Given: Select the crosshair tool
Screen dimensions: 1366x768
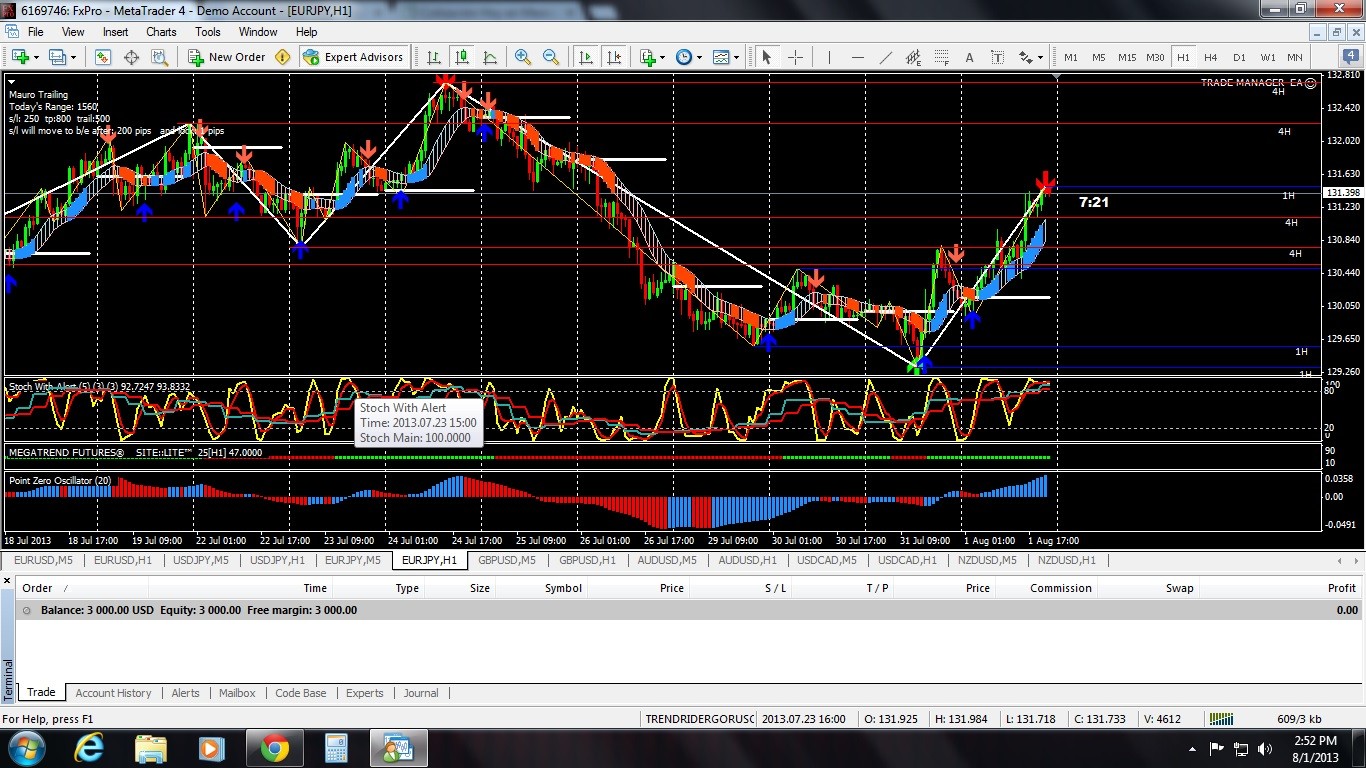Looking at the screenshot, I should (x=796, y=57).
